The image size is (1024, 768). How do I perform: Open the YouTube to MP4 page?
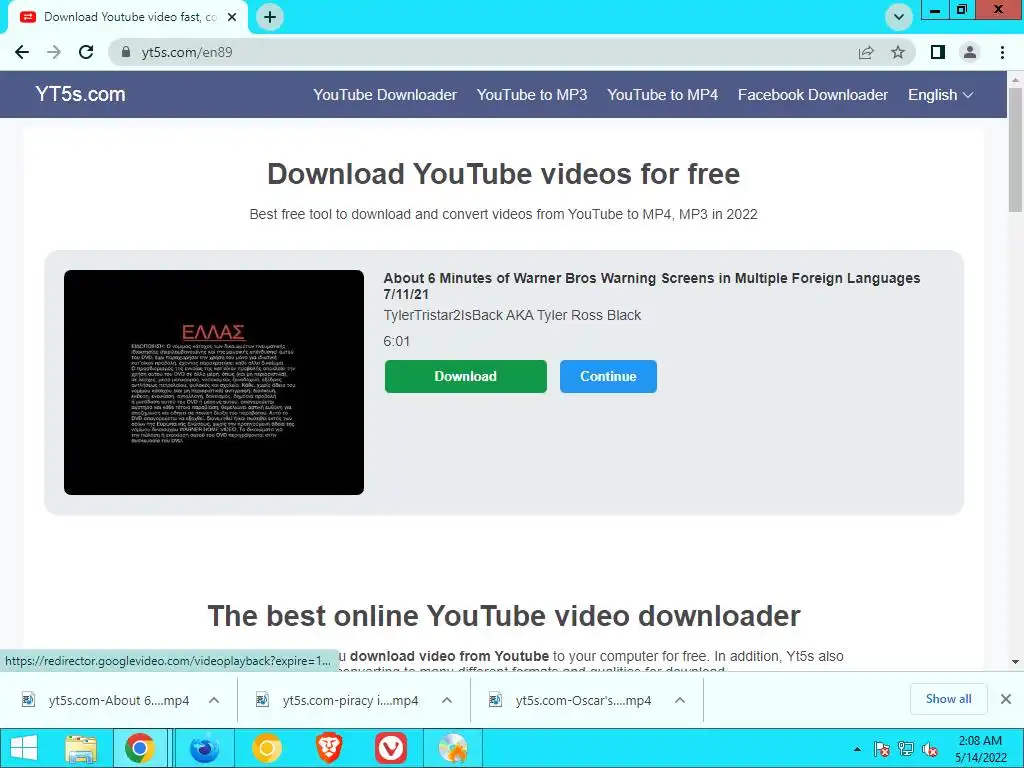point(662,95)
